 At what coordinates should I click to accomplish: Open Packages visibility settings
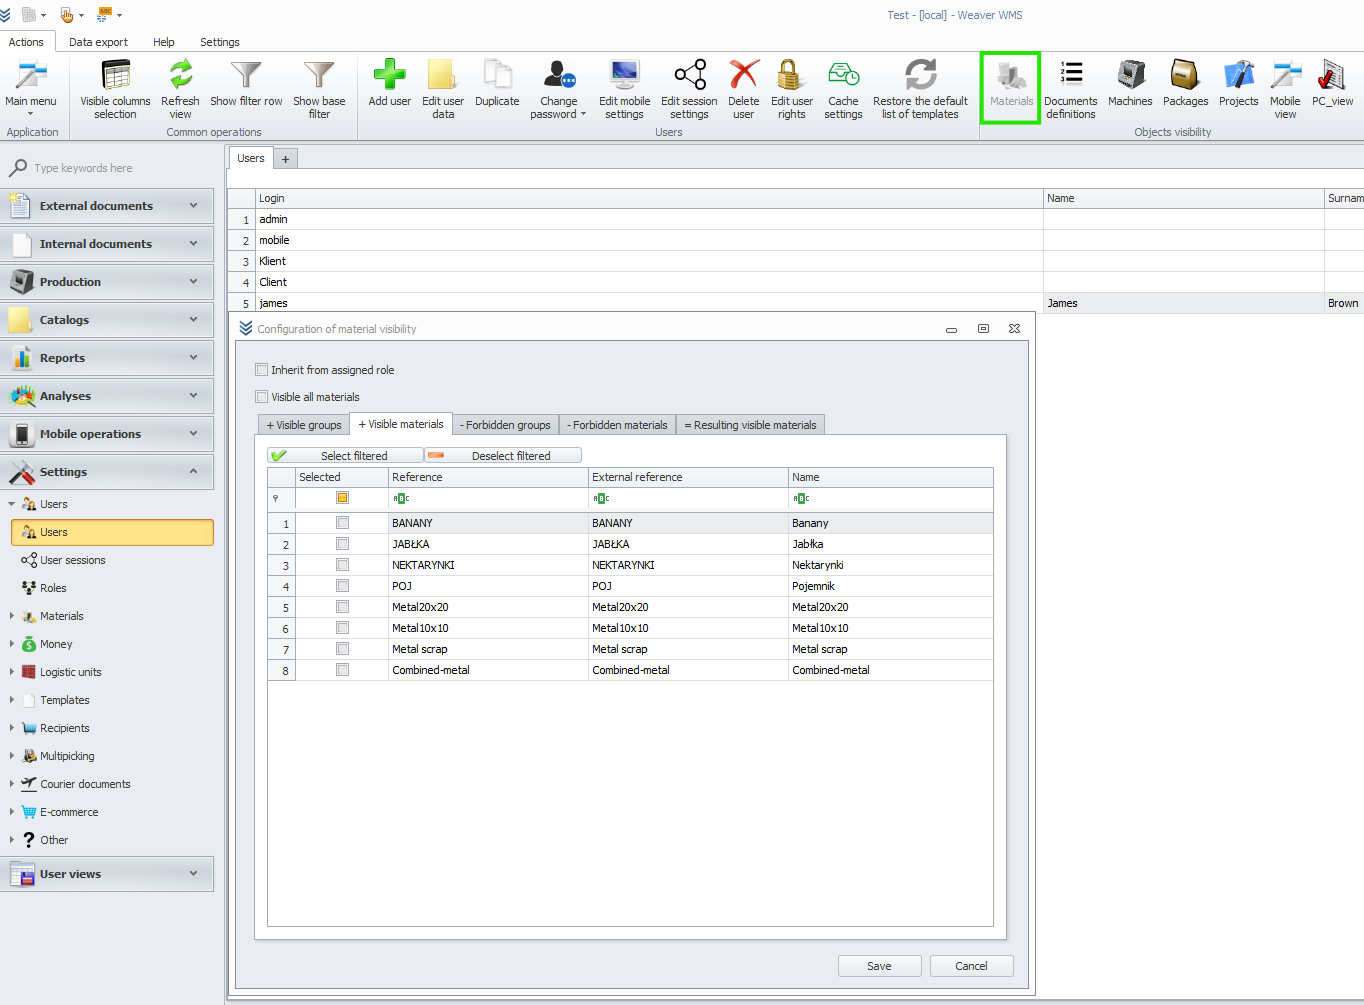[x=1186, y=83]
